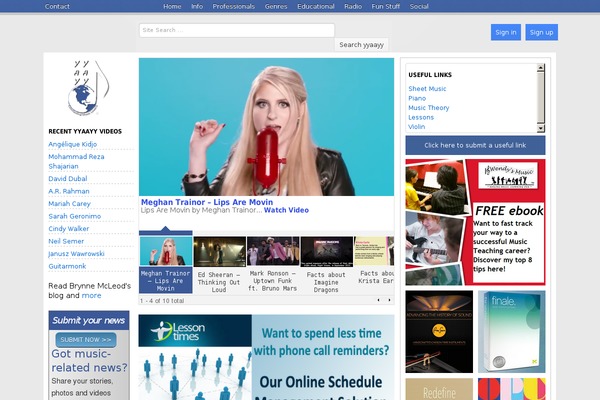Click 'Click here to submit a useful link'
Screen dimensions: 600x400
coord(475,145)
